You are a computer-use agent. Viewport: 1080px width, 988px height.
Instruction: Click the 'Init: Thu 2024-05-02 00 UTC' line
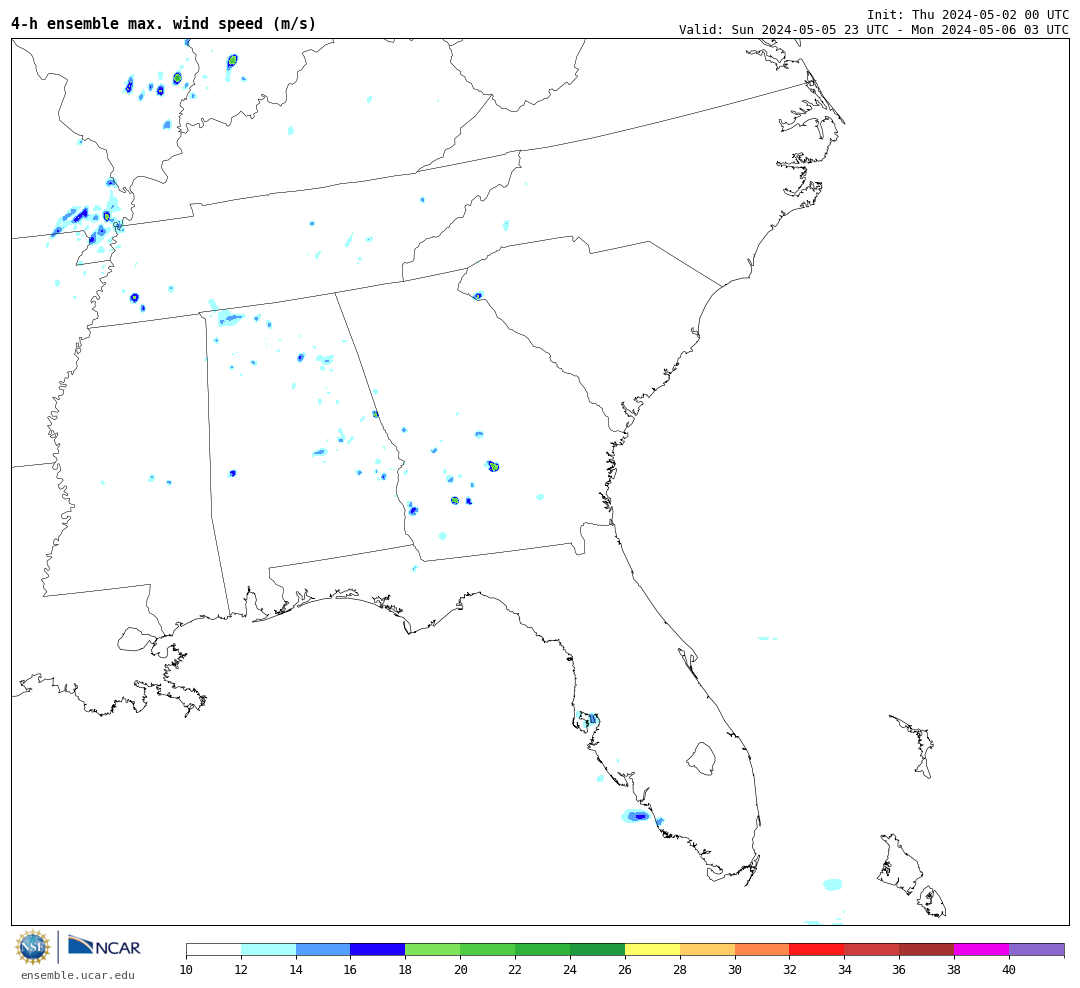coord(968,14)
